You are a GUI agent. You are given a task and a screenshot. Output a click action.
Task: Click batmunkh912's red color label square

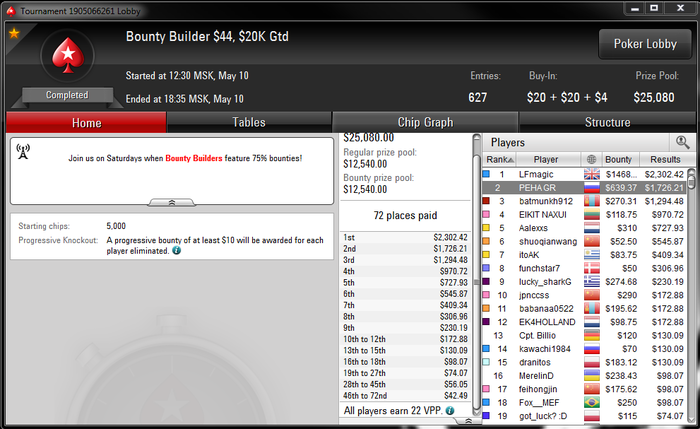(486, 201)
